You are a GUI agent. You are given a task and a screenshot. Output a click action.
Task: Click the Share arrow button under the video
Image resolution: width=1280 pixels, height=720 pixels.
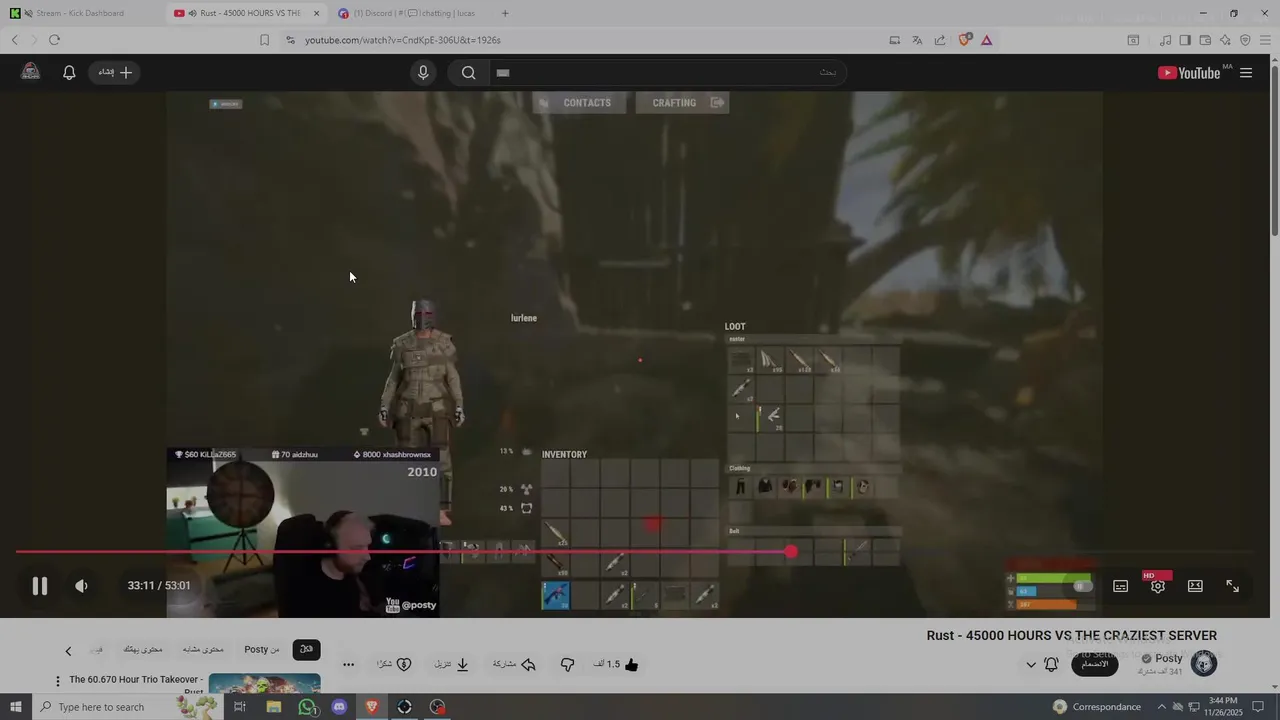515,665
